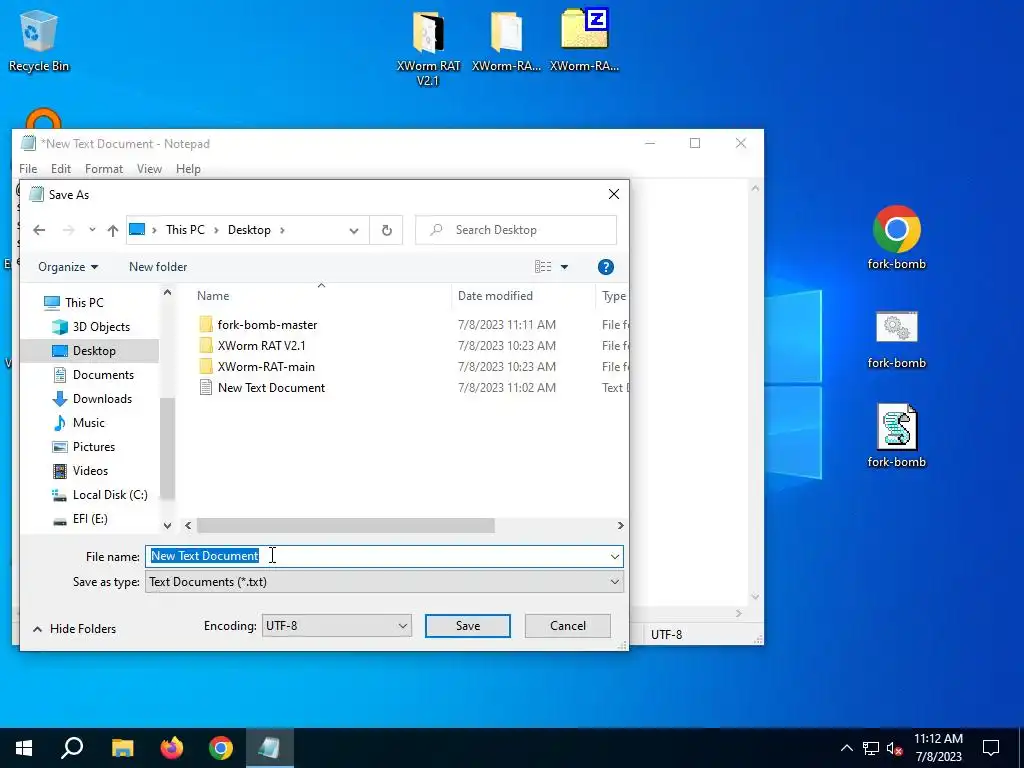The image size is (1024, 768).
Task: Open taskbar search magnifier
Action: pyautogui.click(x=72, y=748)
